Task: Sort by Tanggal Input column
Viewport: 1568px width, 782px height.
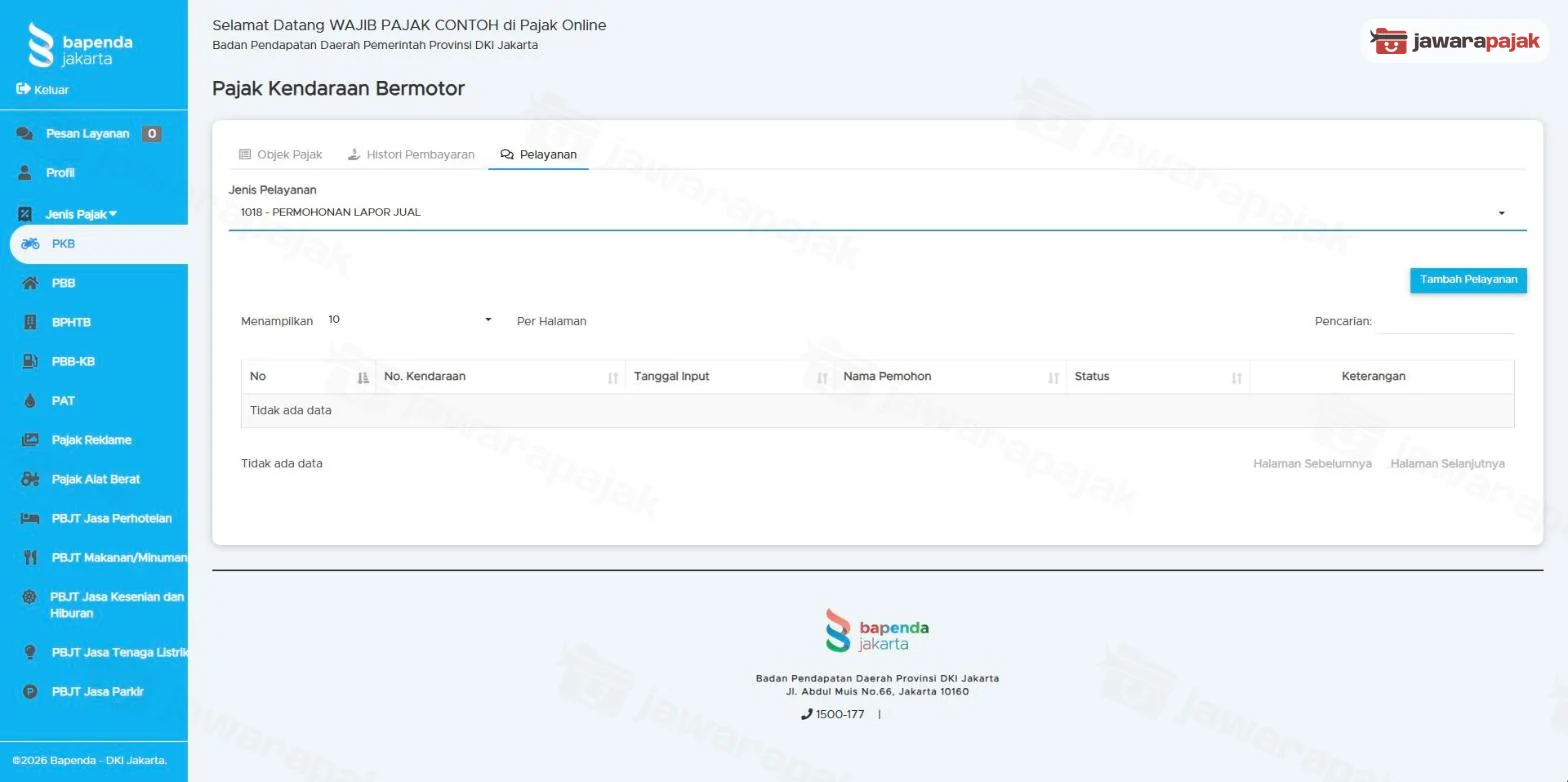Action: click(730, 377)
